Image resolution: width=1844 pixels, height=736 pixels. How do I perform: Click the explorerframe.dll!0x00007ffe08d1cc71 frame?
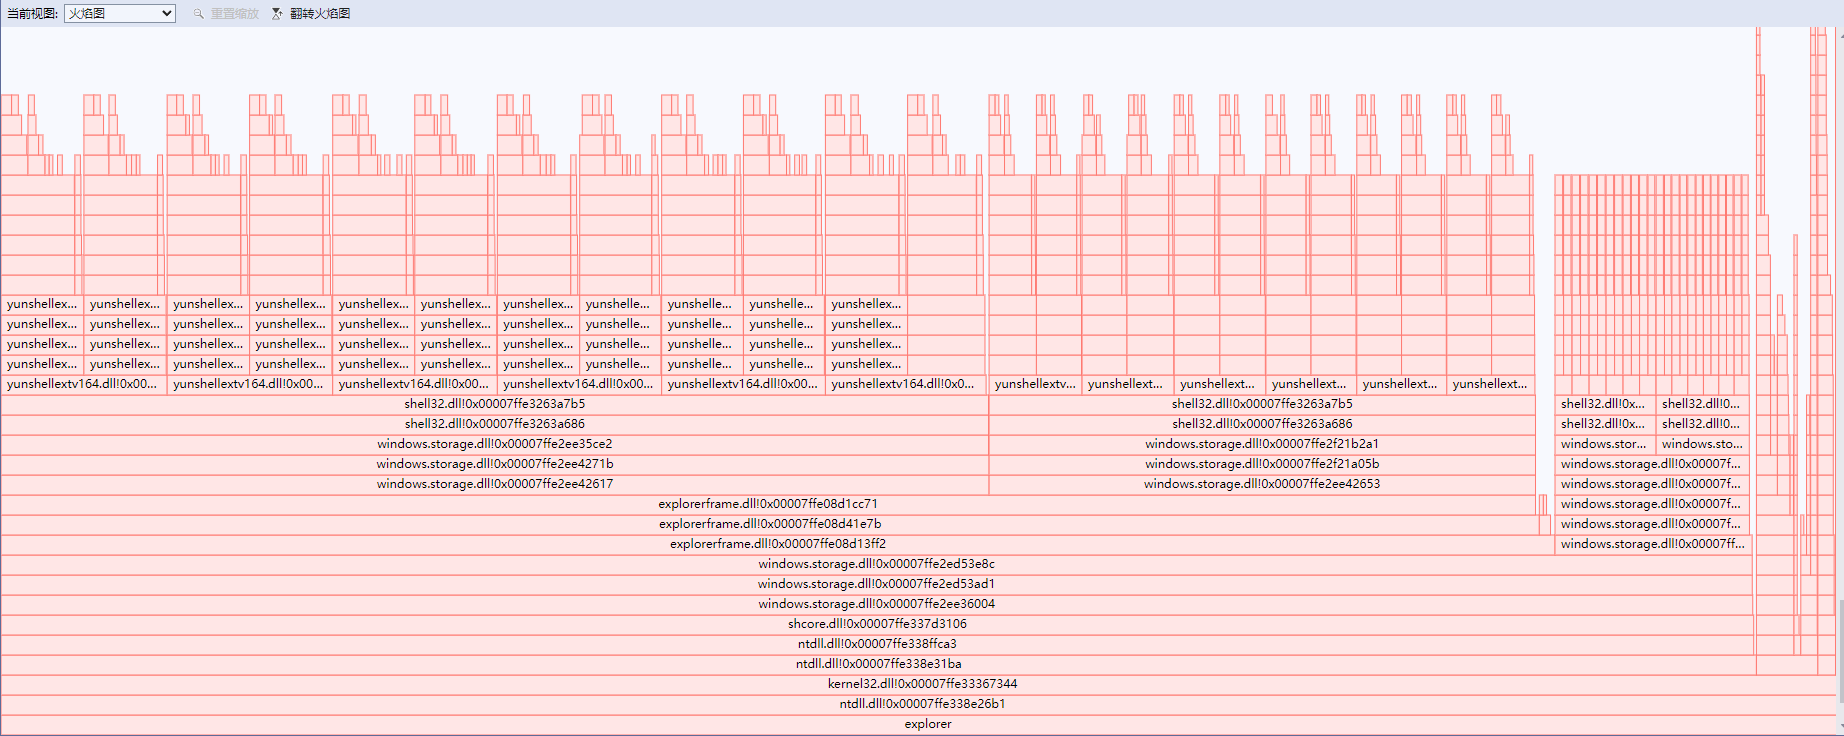[768, 504]
